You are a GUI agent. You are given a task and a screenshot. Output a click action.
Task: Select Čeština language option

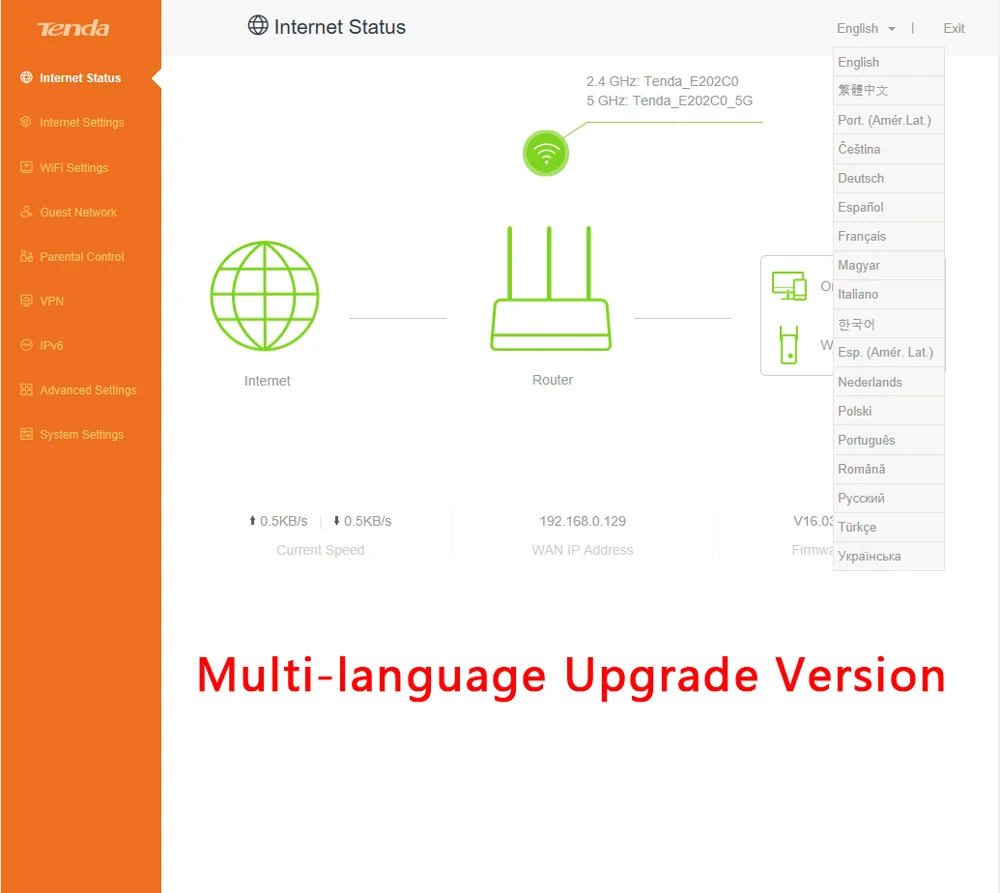pos(888,149)
